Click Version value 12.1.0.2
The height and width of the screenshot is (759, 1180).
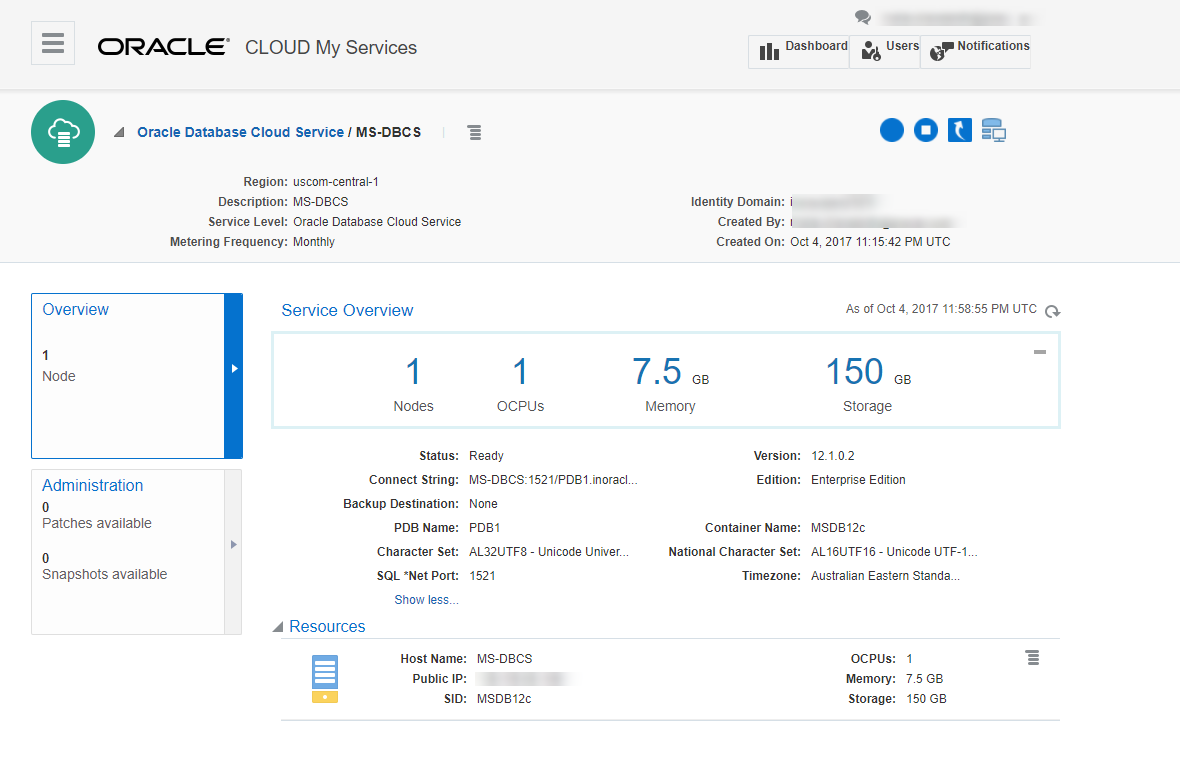(832, 456)
